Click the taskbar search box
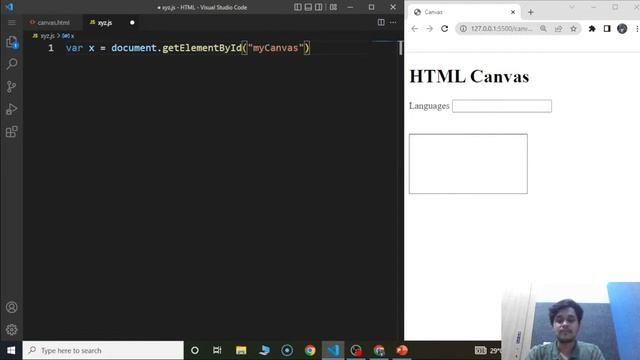The width and height of the screenshot is (640, 360). (103, 350)
